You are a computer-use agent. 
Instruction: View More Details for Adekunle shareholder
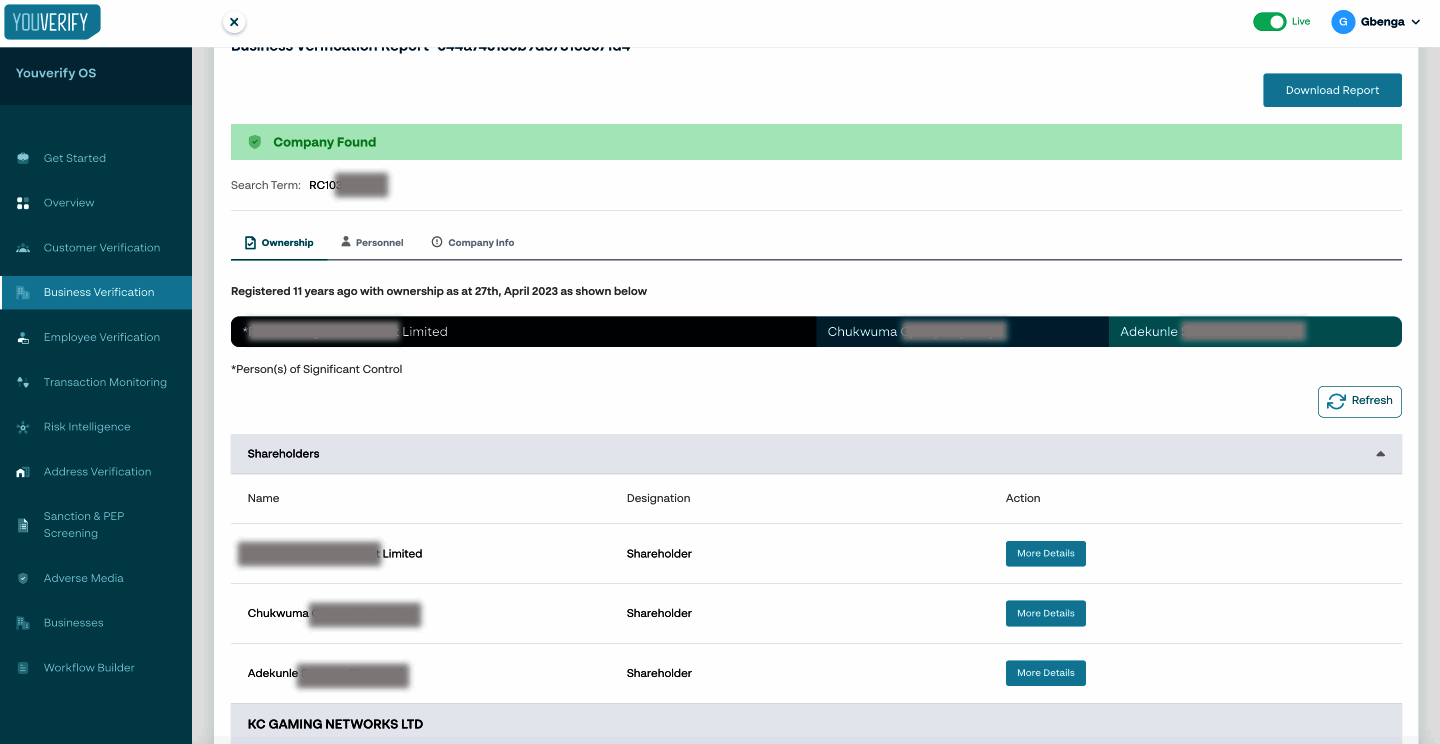point(1045,673)
